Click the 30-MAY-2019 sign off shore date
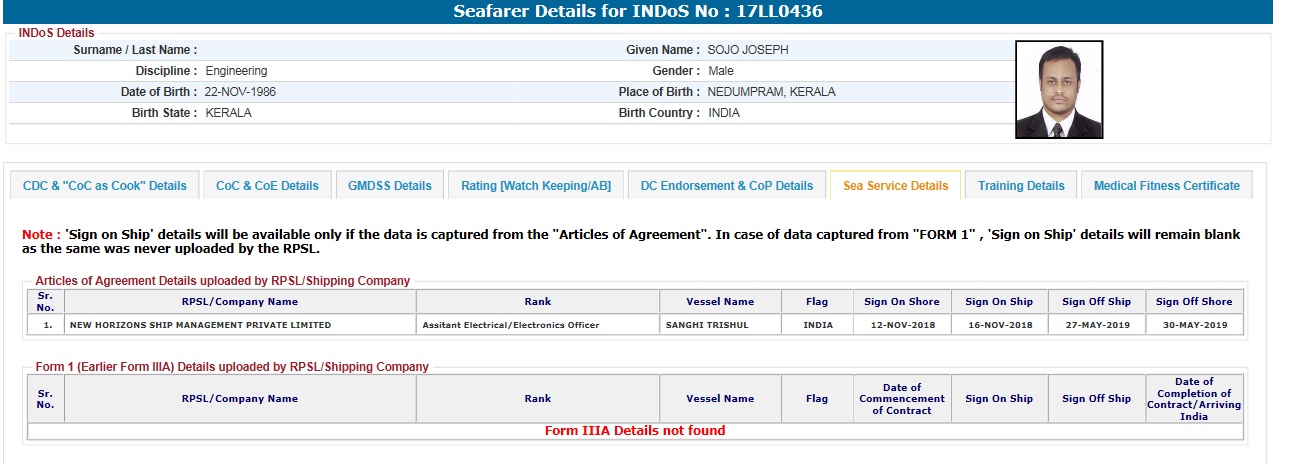 (1194, 325)
